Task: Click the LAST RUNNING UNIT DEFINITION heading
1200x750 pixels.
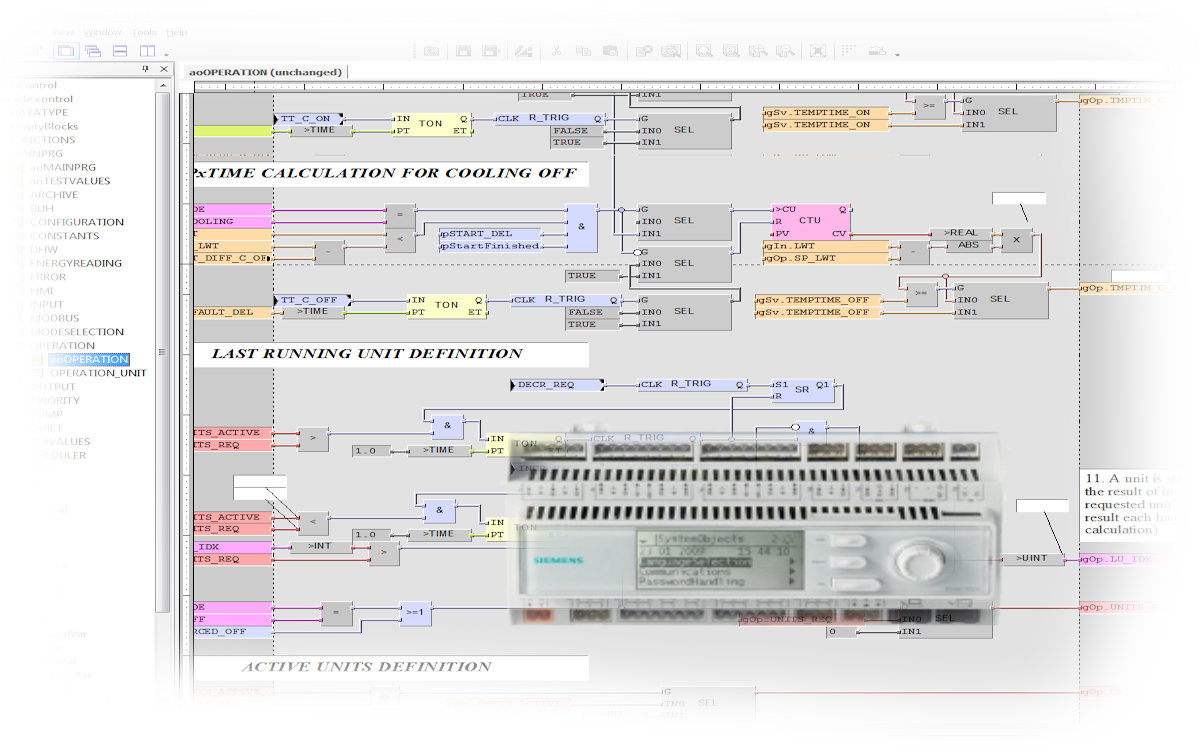Action: pos(367,353)
